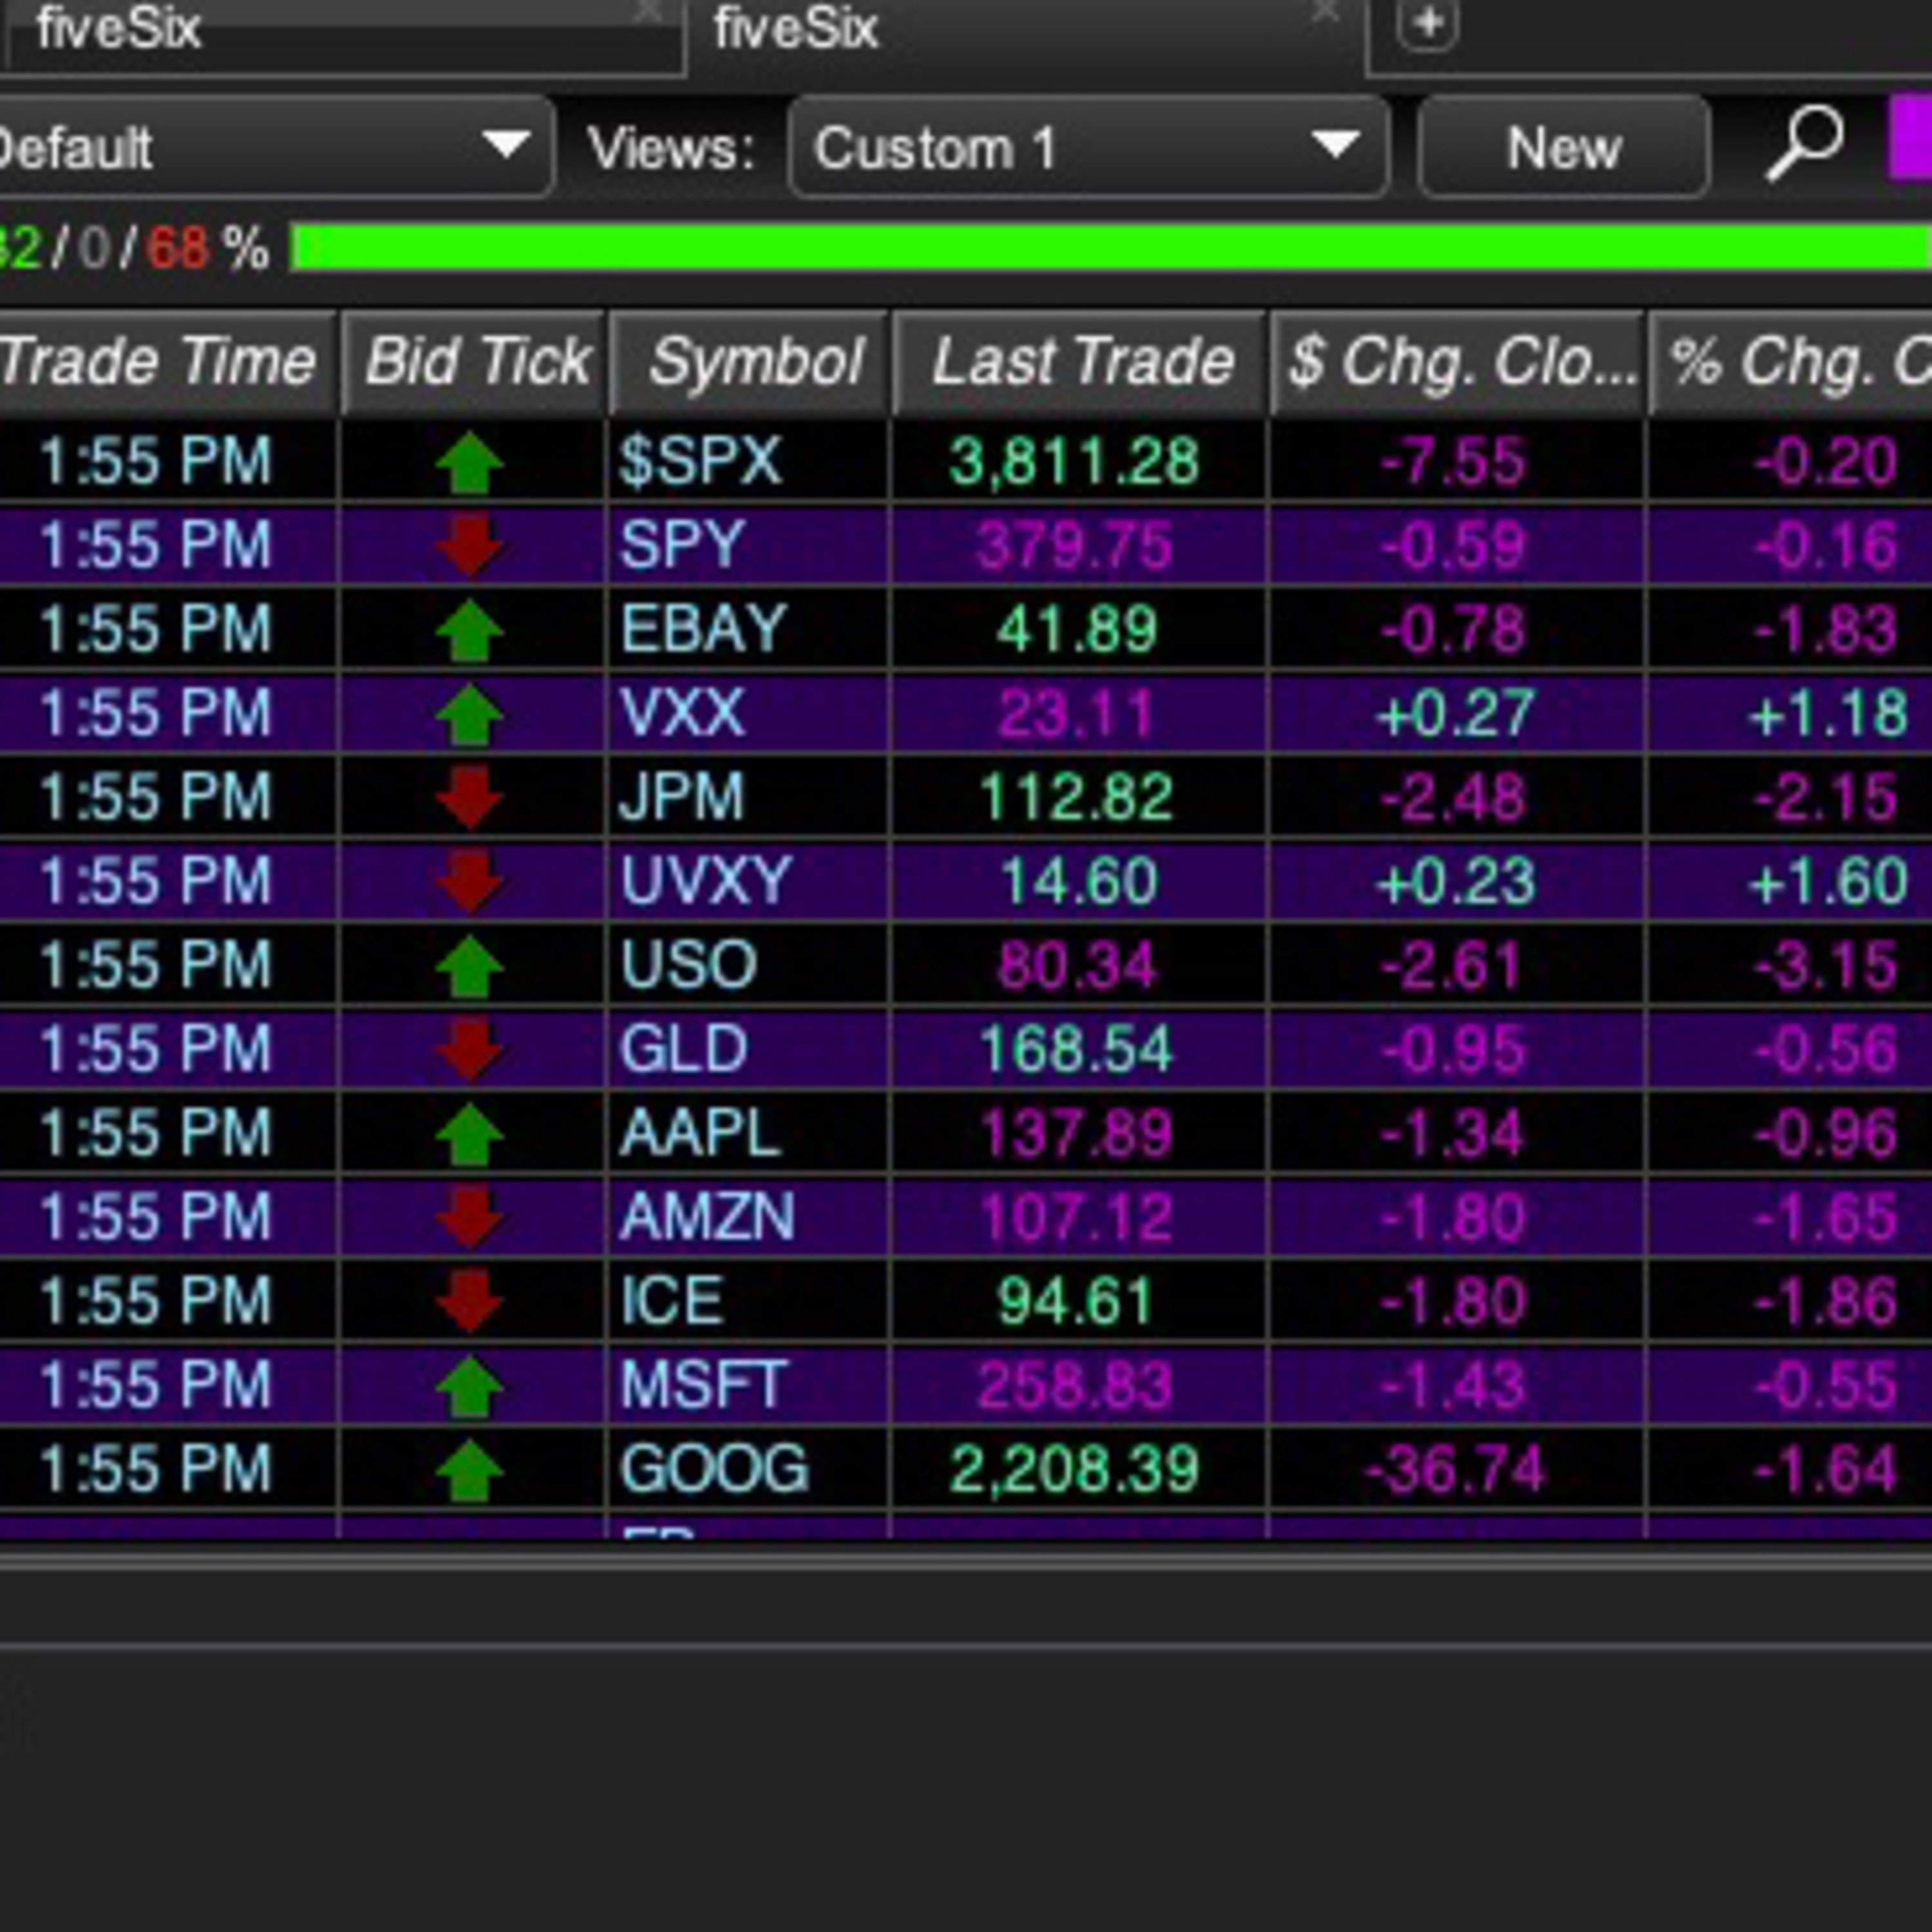Click last trade value 23.11
This screenshot has height=1932, width=1932.
coord(1077,714)
